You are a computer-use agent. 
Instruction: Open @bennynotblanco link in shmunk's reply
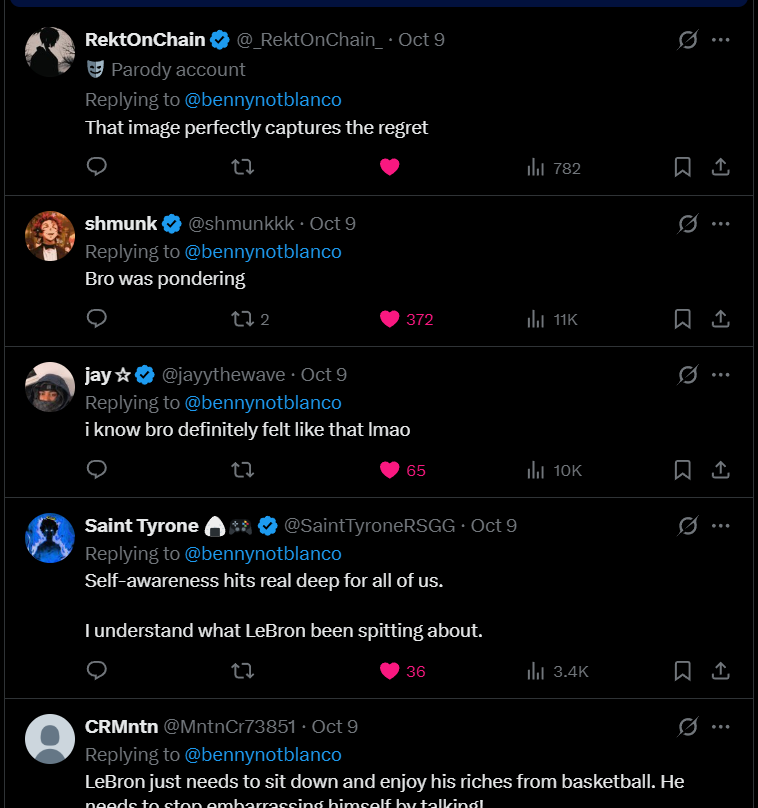(x=263, y=251)
